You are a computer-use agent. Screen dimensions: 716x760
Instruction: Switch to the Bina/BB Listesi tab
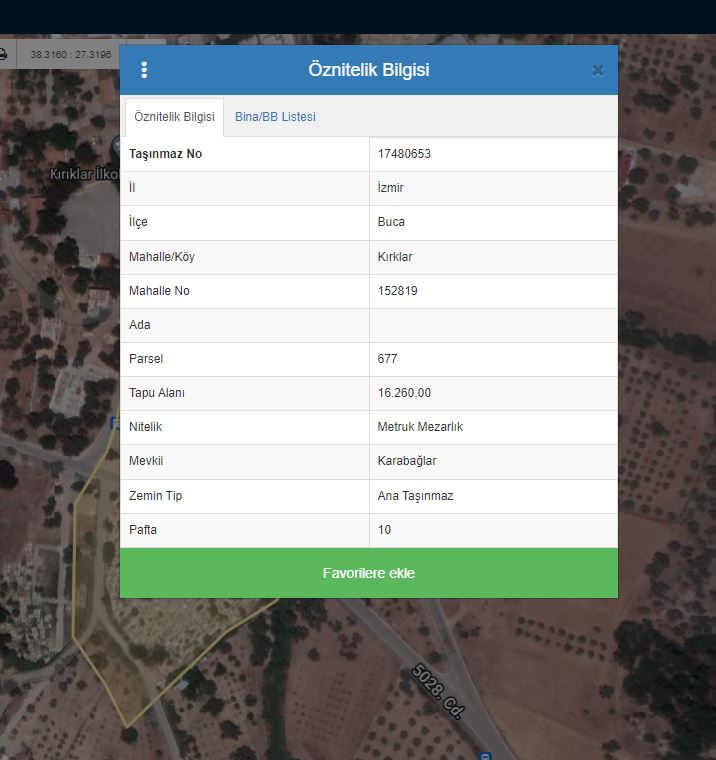click(x=275, y=117)
